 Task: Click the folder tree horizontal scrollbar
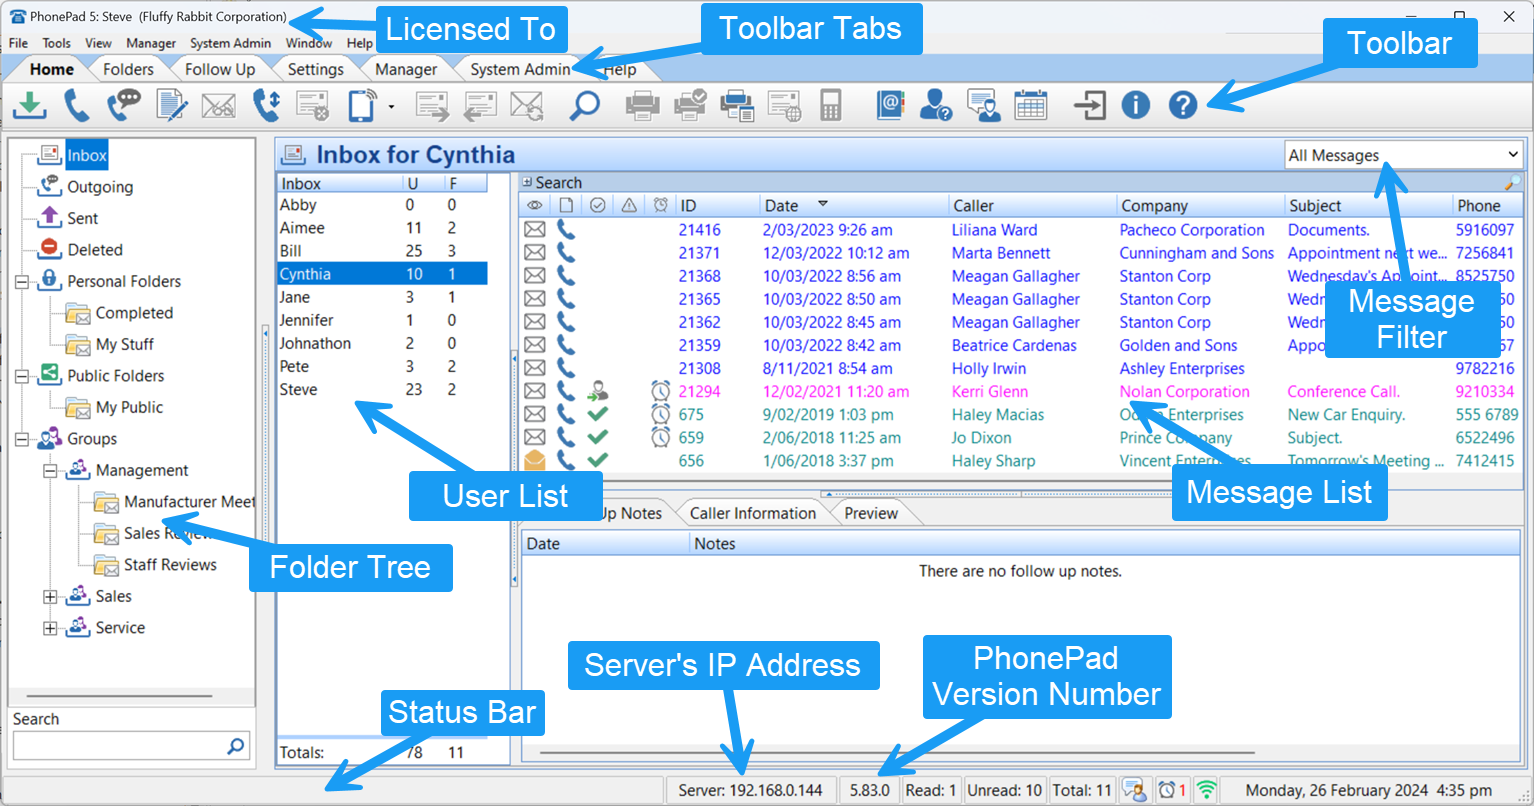(119, 696)
